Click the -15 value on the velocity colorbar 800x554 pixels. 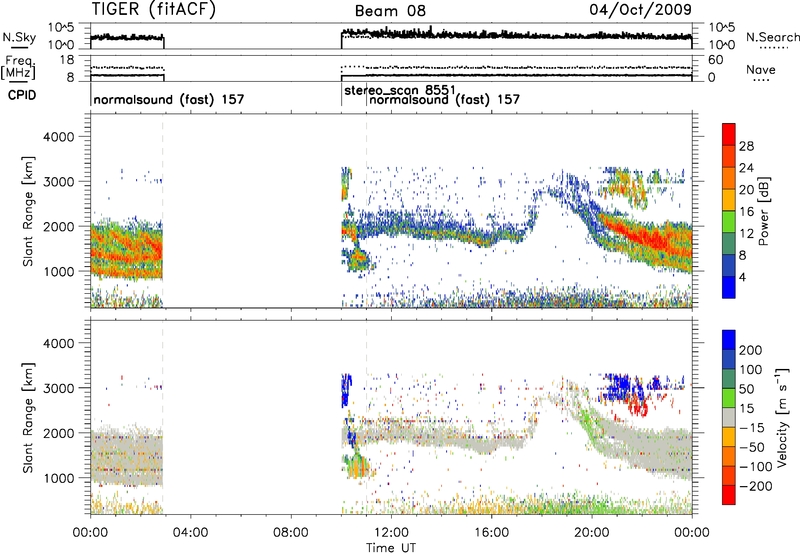(x=752, y=428)
